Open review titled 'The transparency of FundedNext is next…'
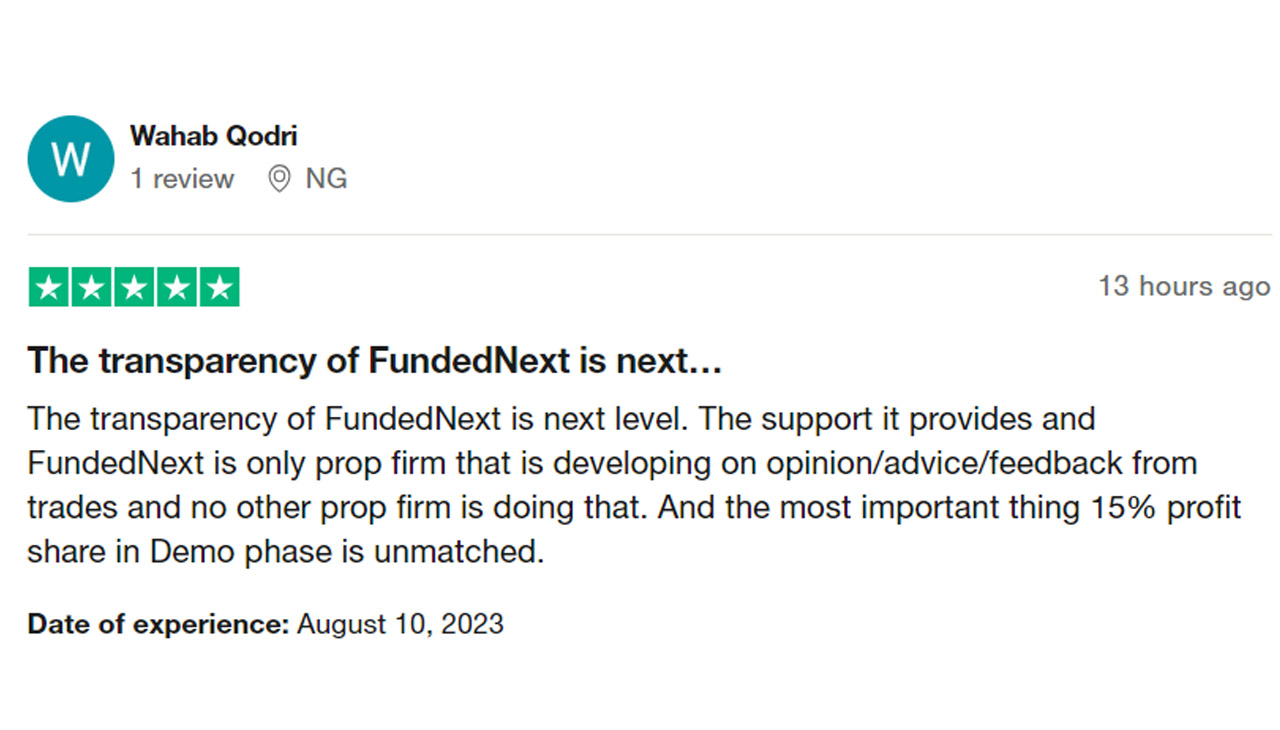This screenshot has height=730, width=1280. tap(375, 361)
